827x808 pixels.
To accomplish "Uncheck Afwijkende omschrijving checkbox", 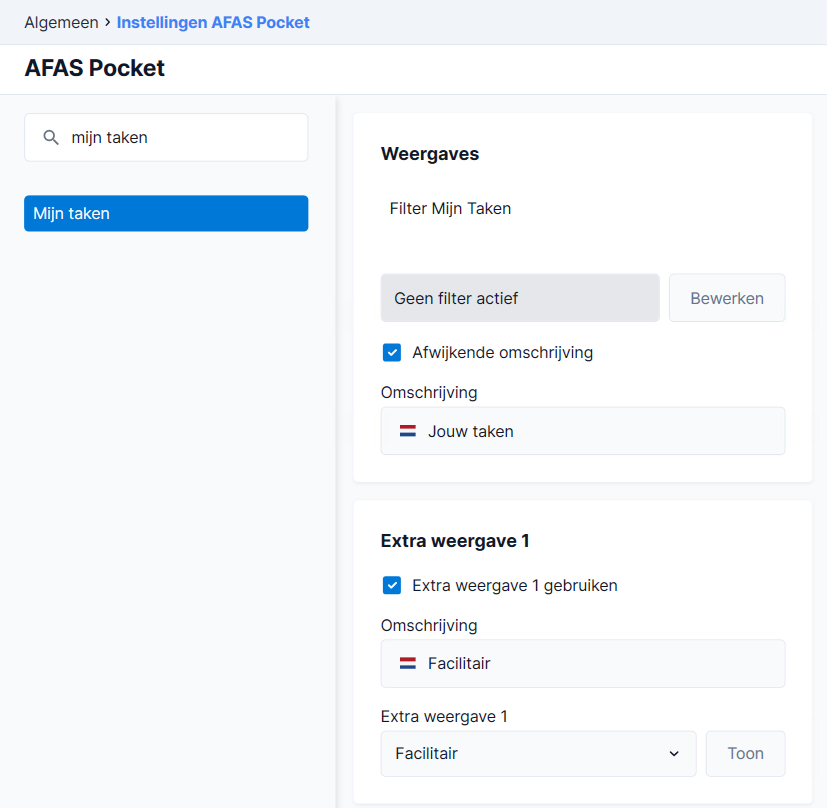I will (392, 352).
